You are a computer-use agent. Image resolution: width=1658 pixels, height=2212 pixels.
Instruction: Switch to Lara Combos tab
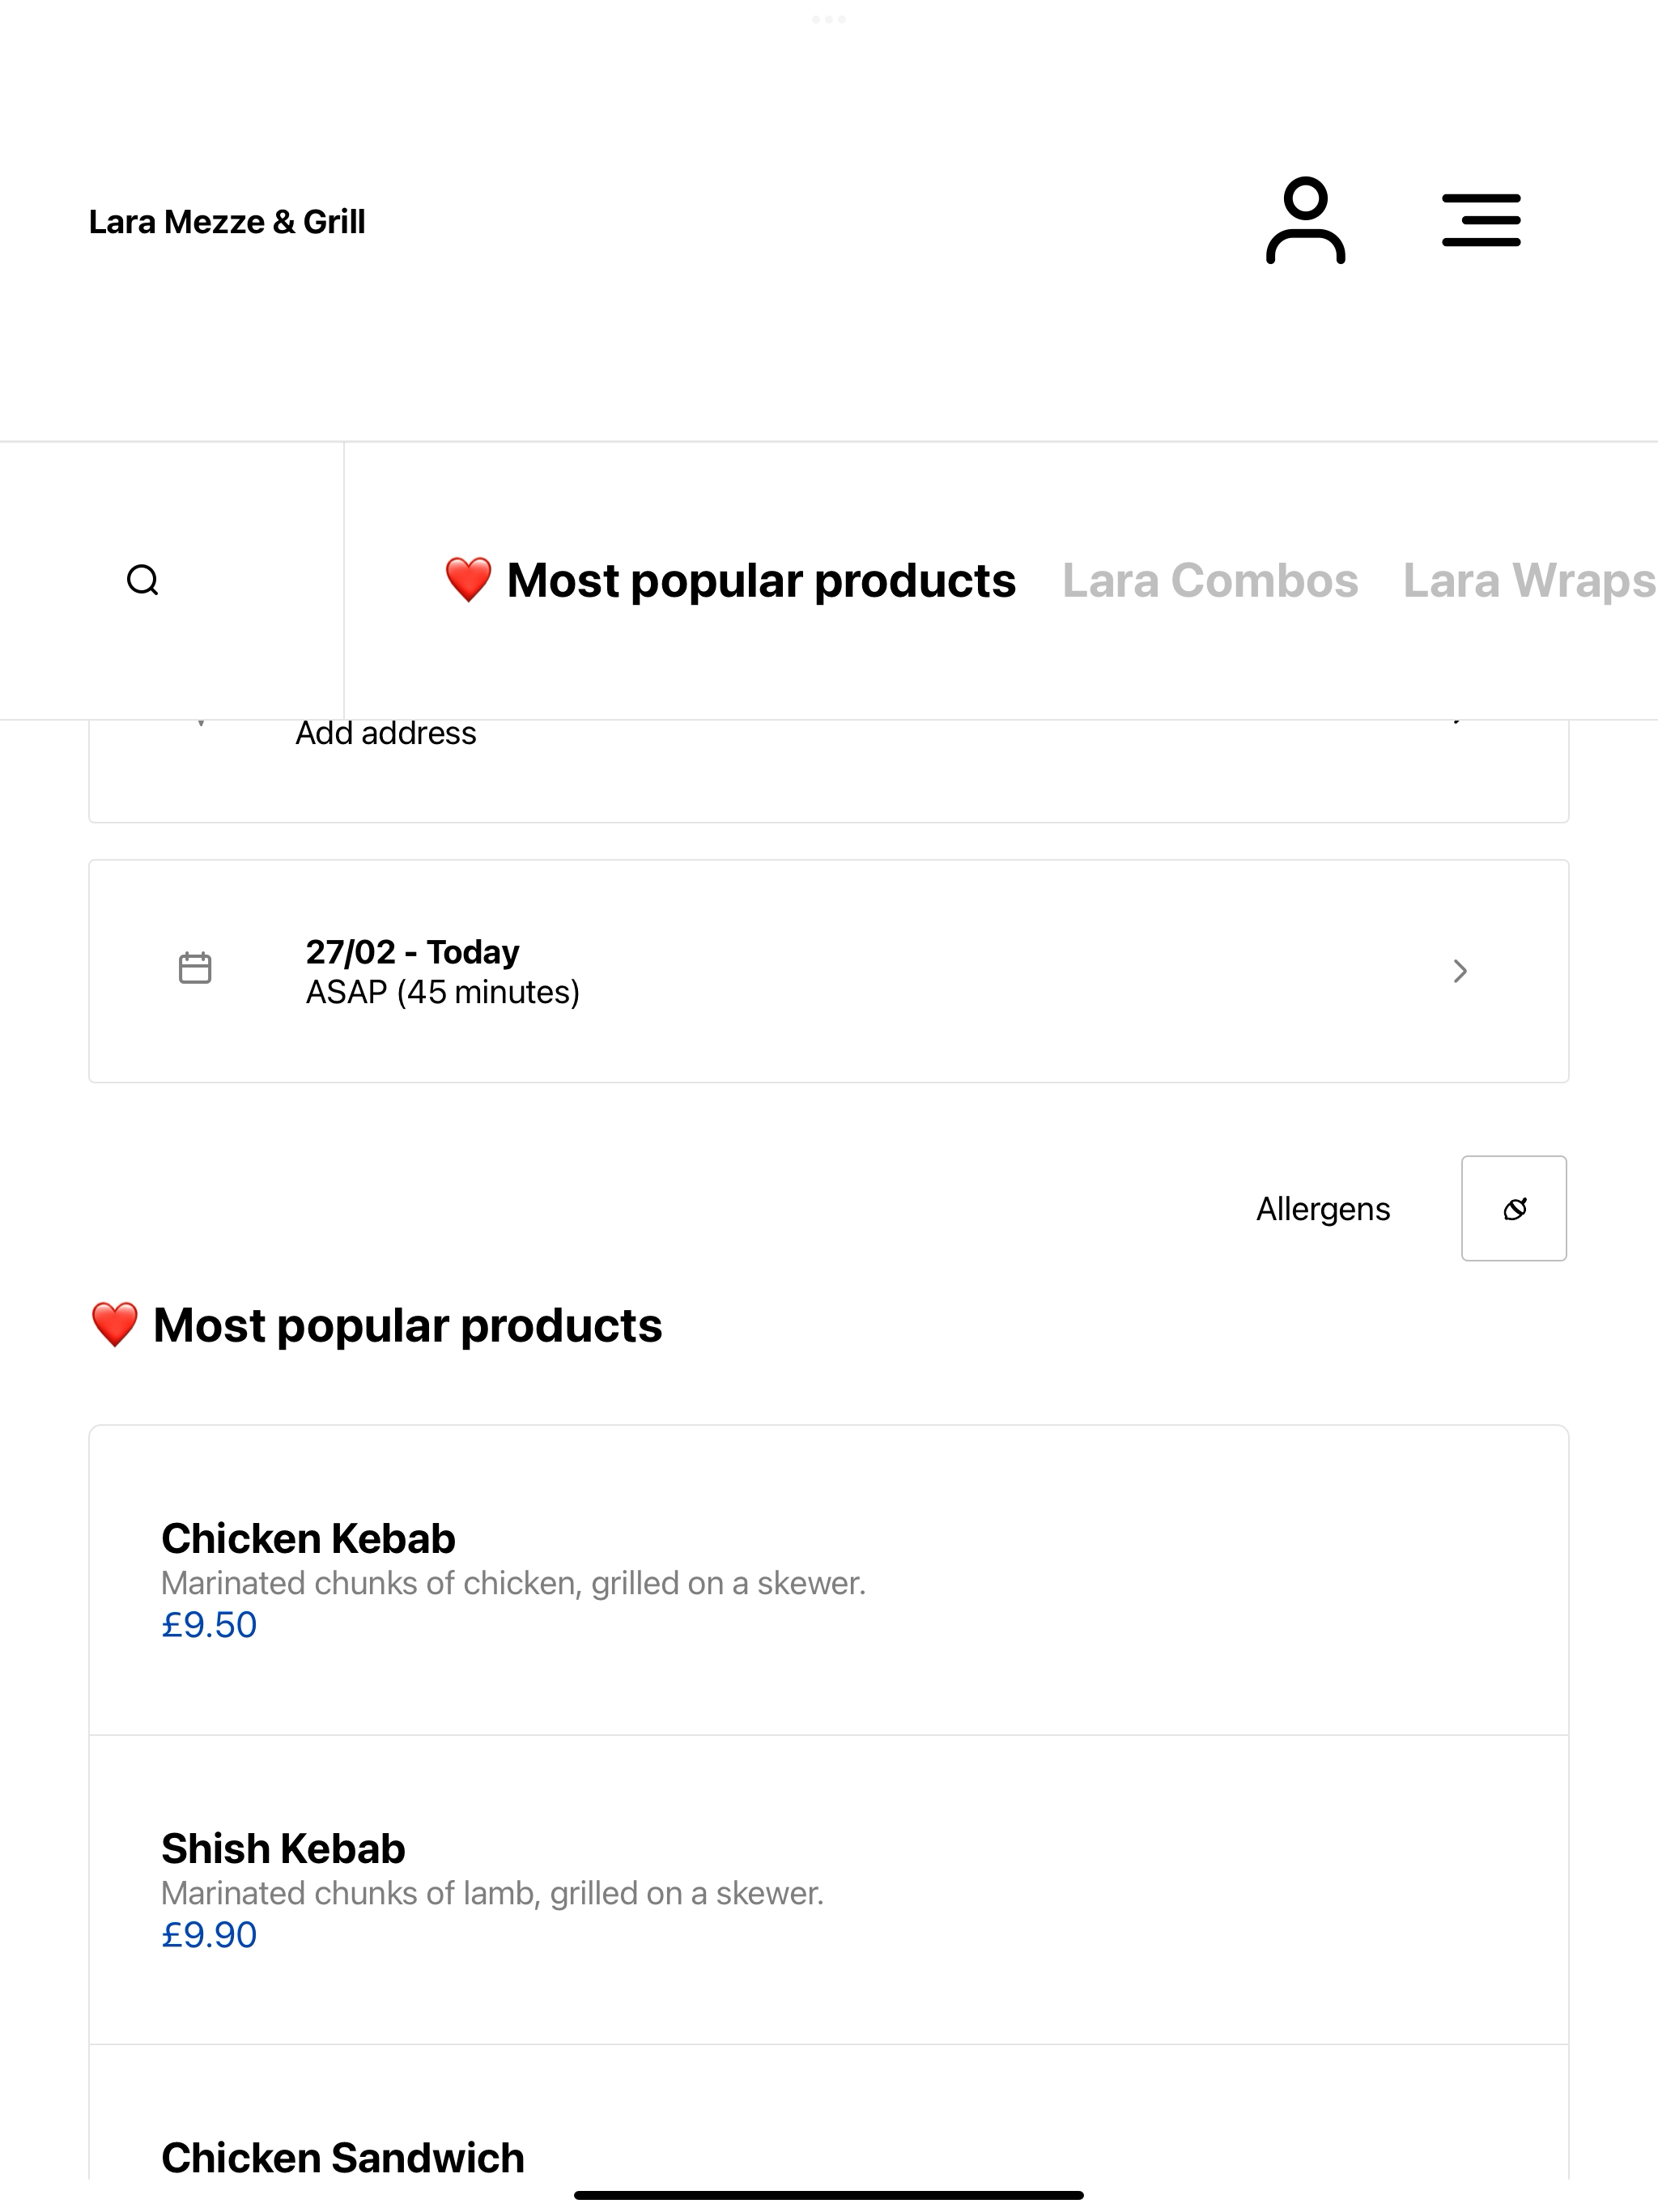(1210, 581)
